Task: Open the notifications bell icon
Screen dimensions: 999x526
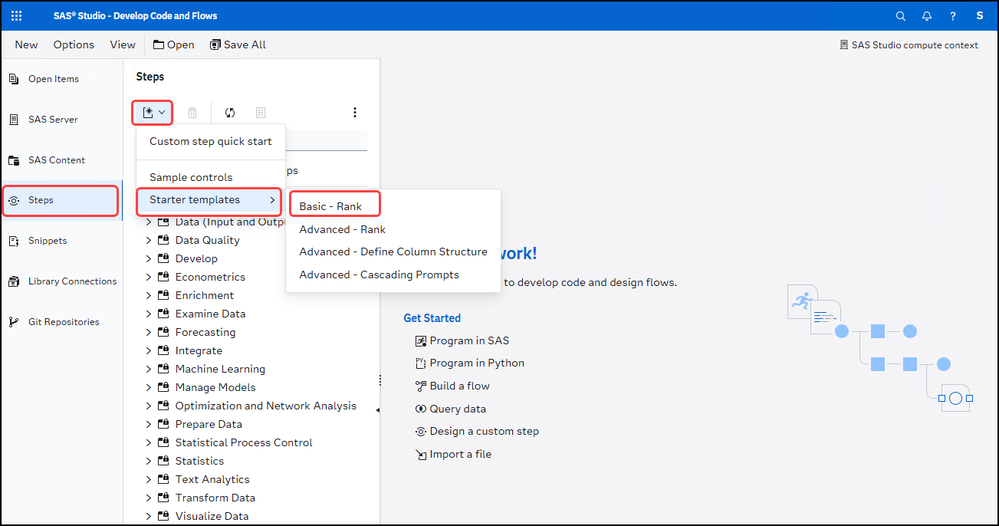Action: pos(926,16)
